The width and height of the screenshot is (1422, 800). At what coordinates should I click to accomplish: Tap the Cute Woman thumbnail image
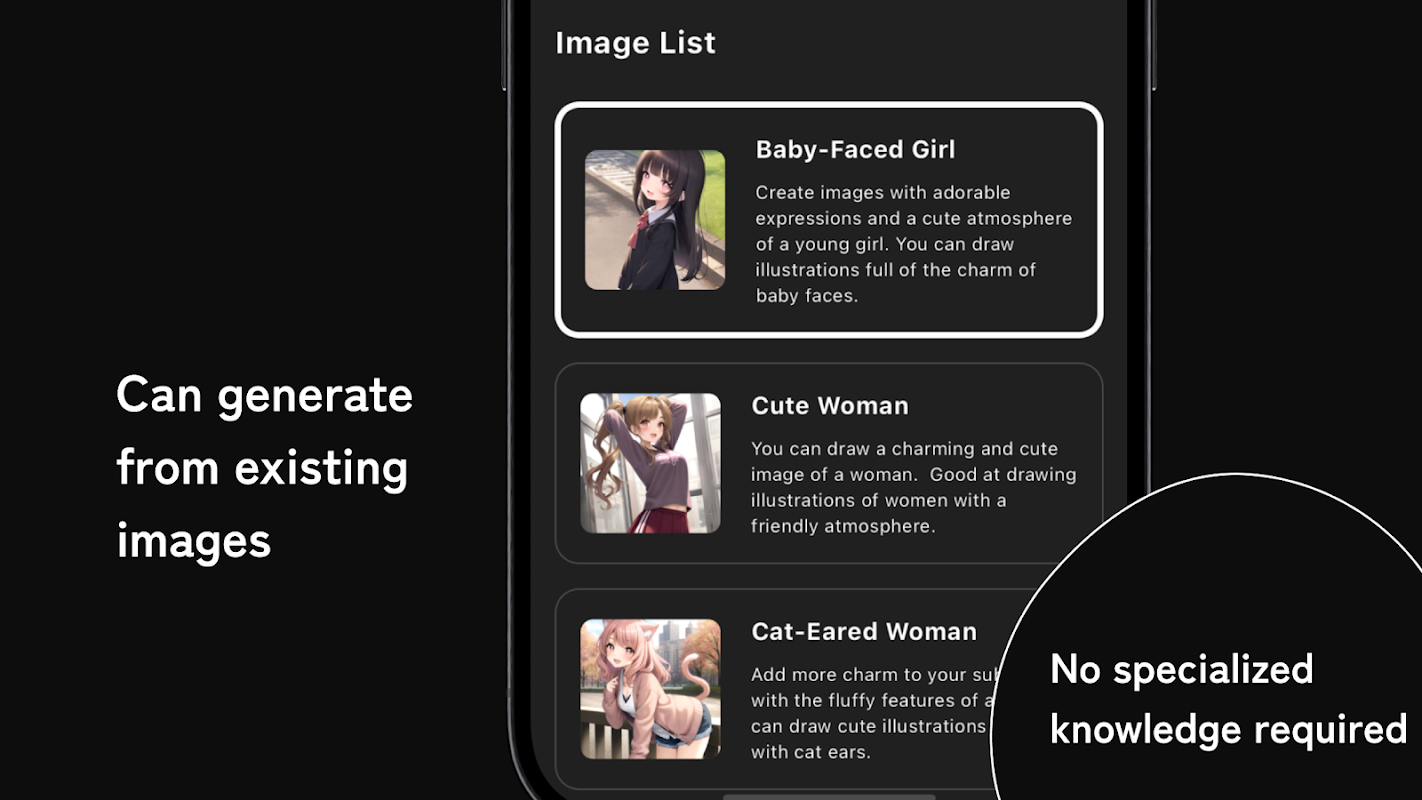650,463
